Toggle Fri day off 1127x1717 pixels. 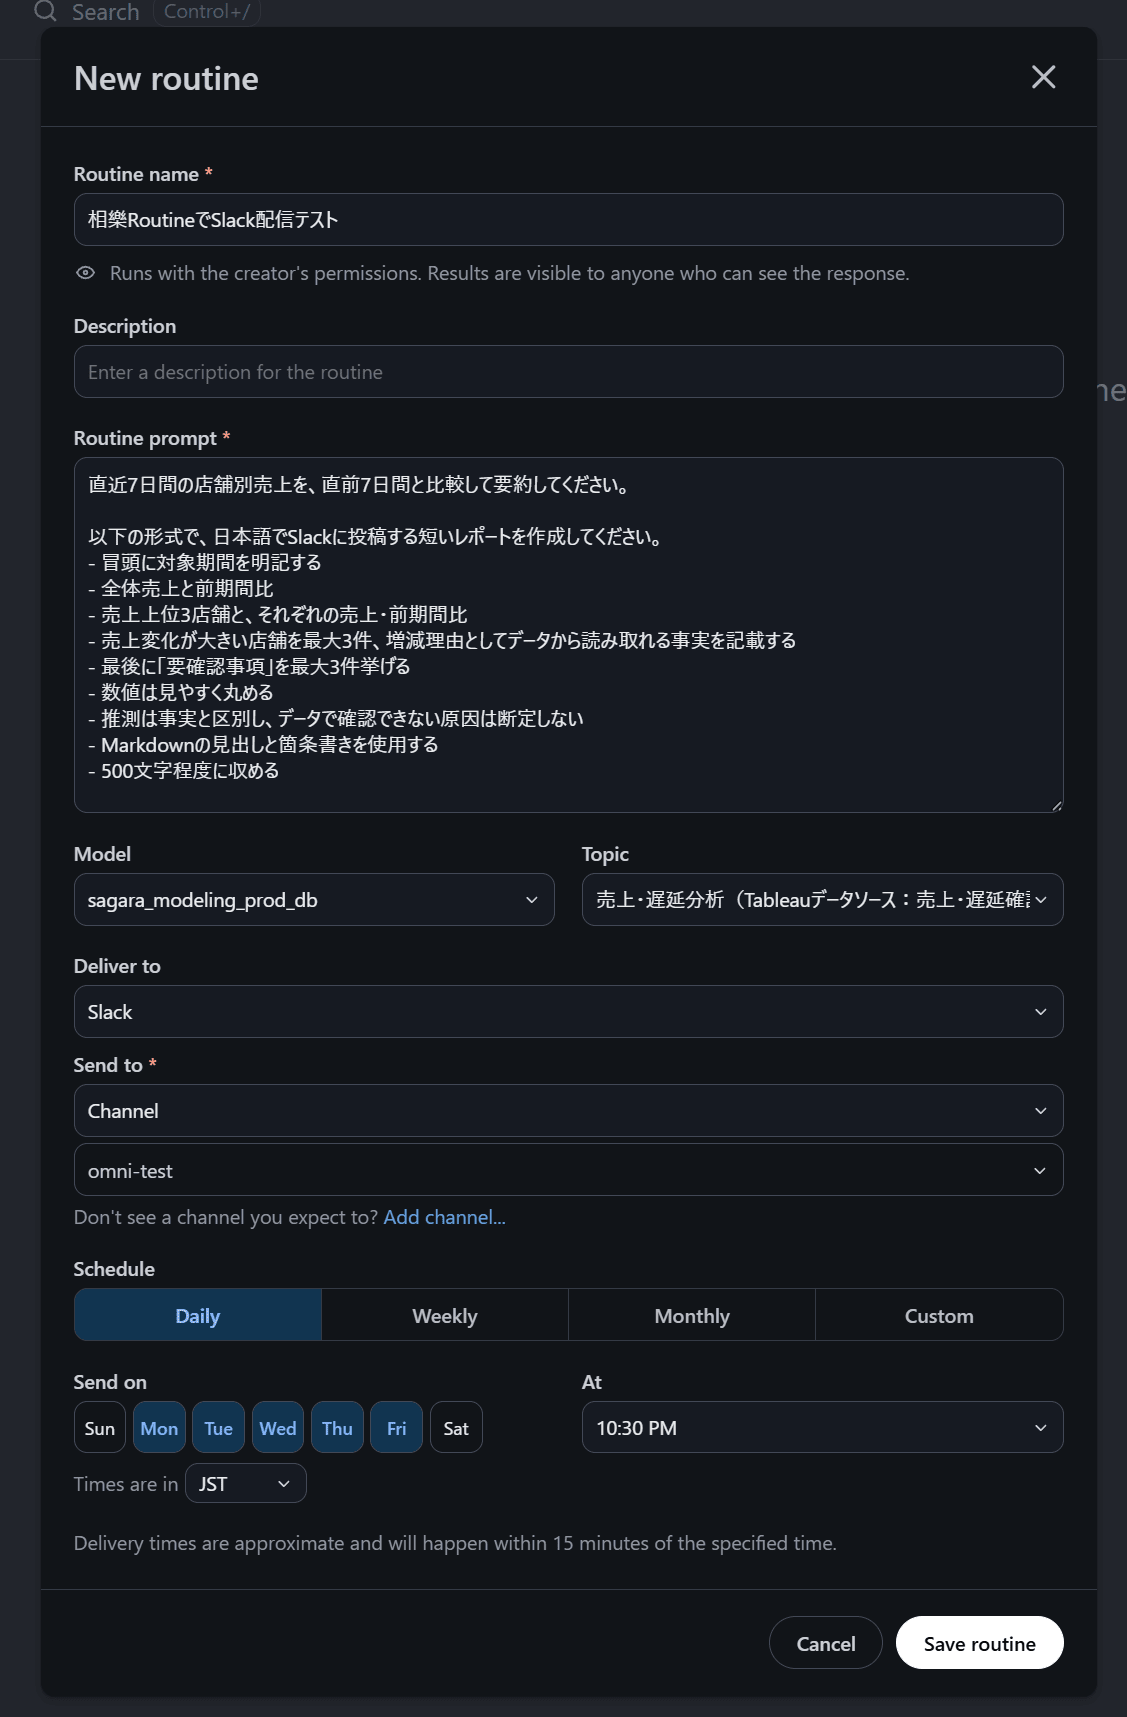397,1428
